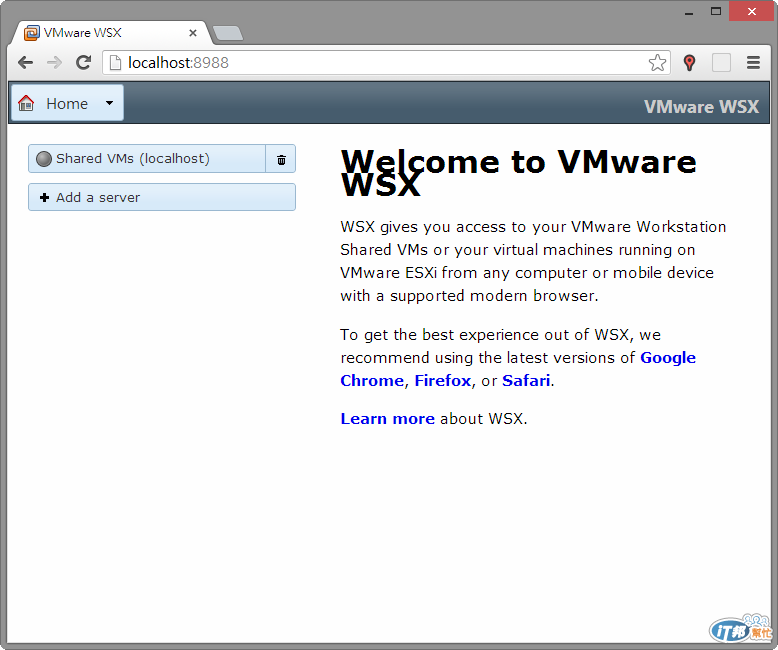
Task: Open the Home dropdown arrow
Action: (x=110, y=103)
